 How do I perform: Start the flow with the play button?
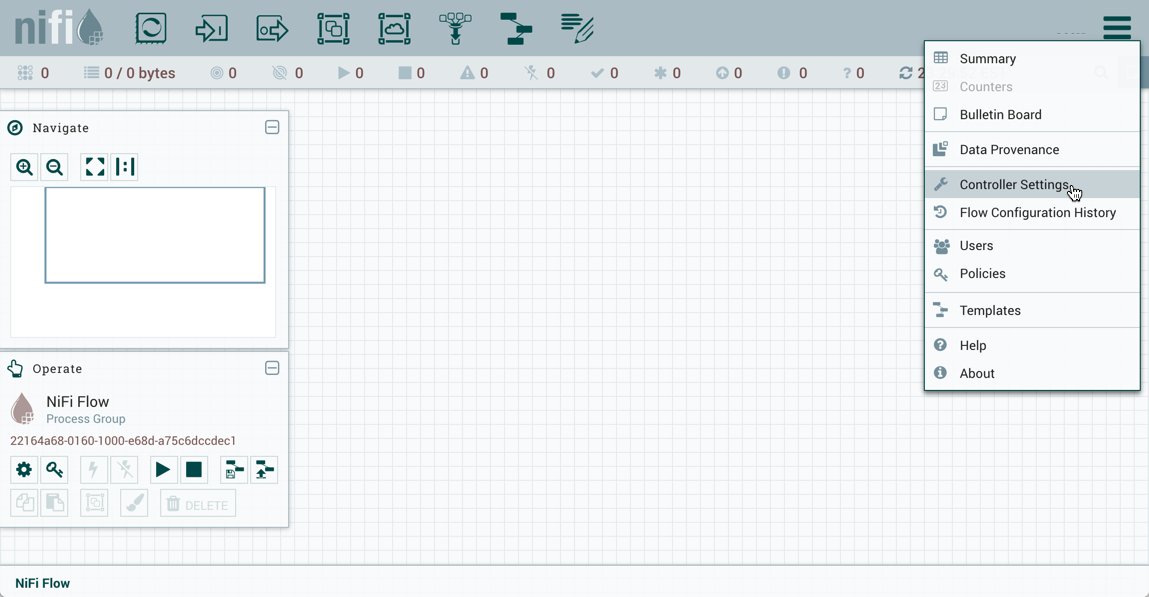click(x=162, y=470)
